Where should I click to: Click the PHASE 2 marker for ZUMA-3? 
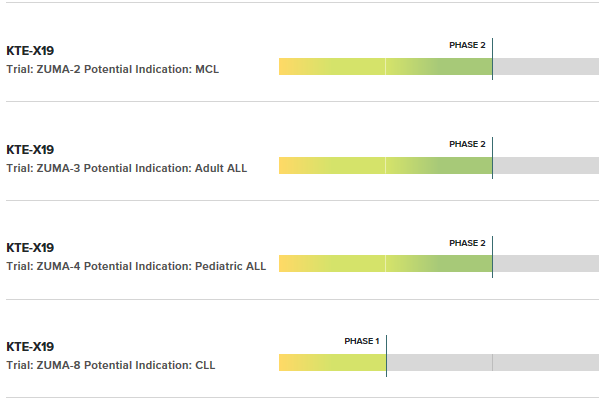(467, 144)
